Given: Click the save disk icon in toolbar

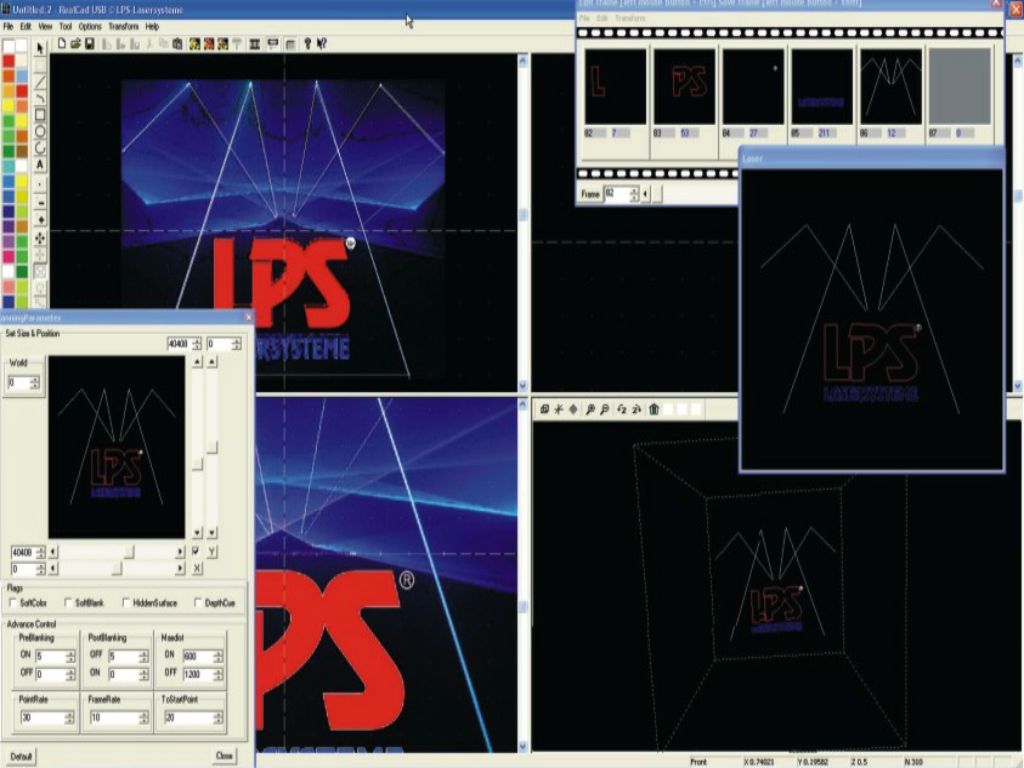Looking at the screenshot, I should [90, 44].
